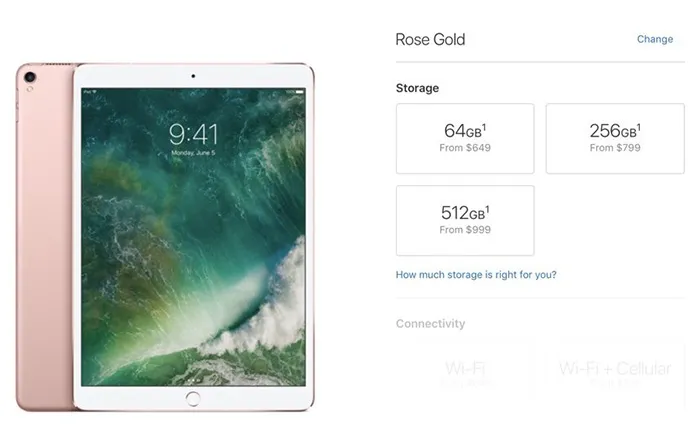The image size is (700, 445).
Task: Choose the 256GB storage option
Action: 615,138
